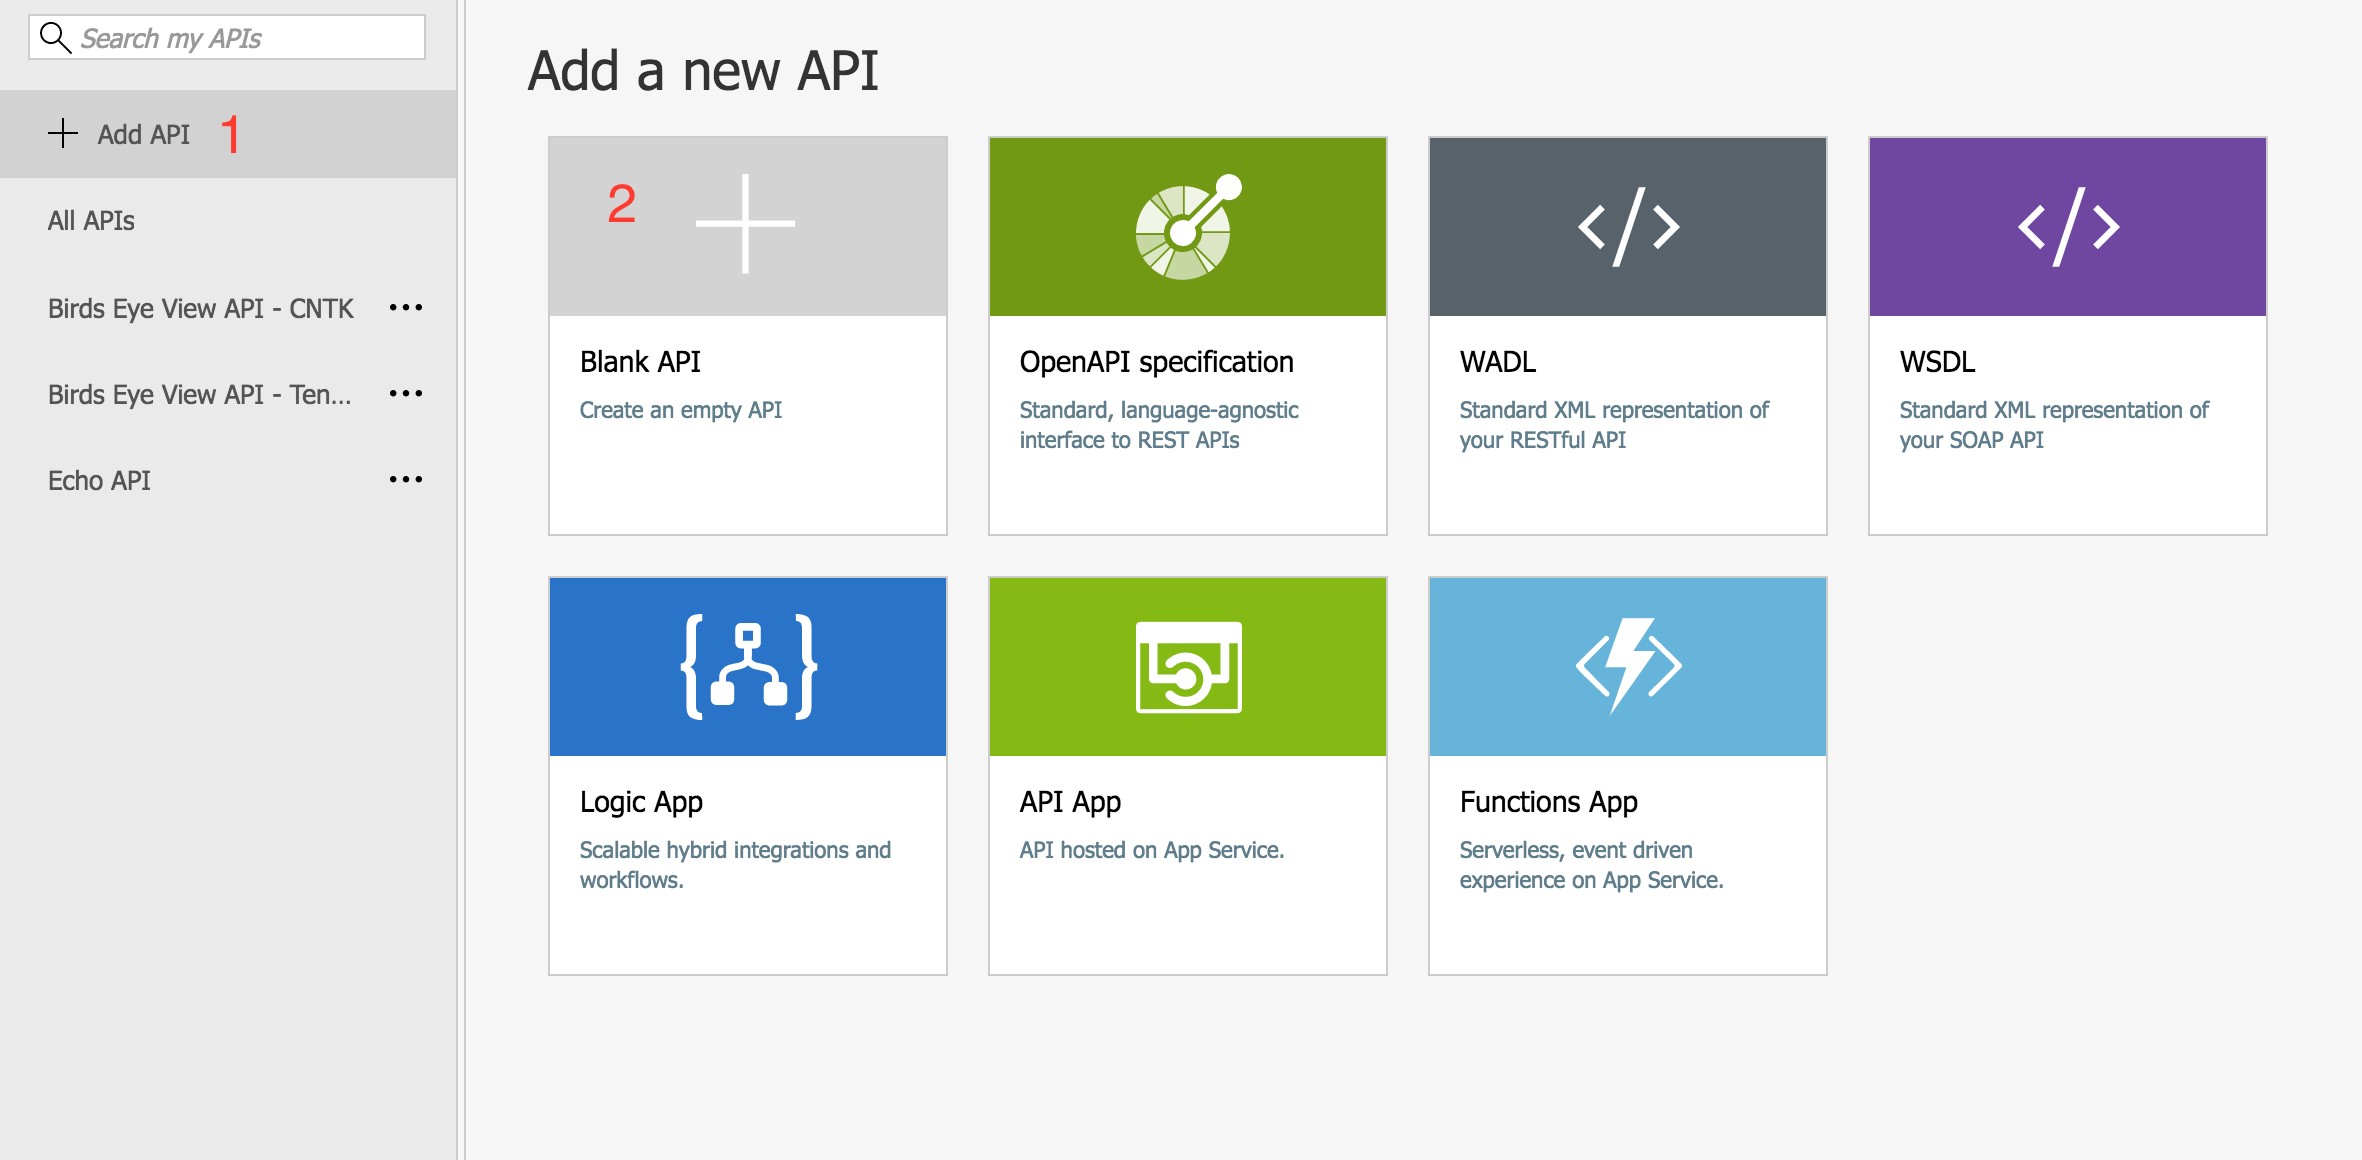Viewport: 2362px width, 1160px height.
Task: Click the WSDL purple code icon
Action: coord(2065,225)
